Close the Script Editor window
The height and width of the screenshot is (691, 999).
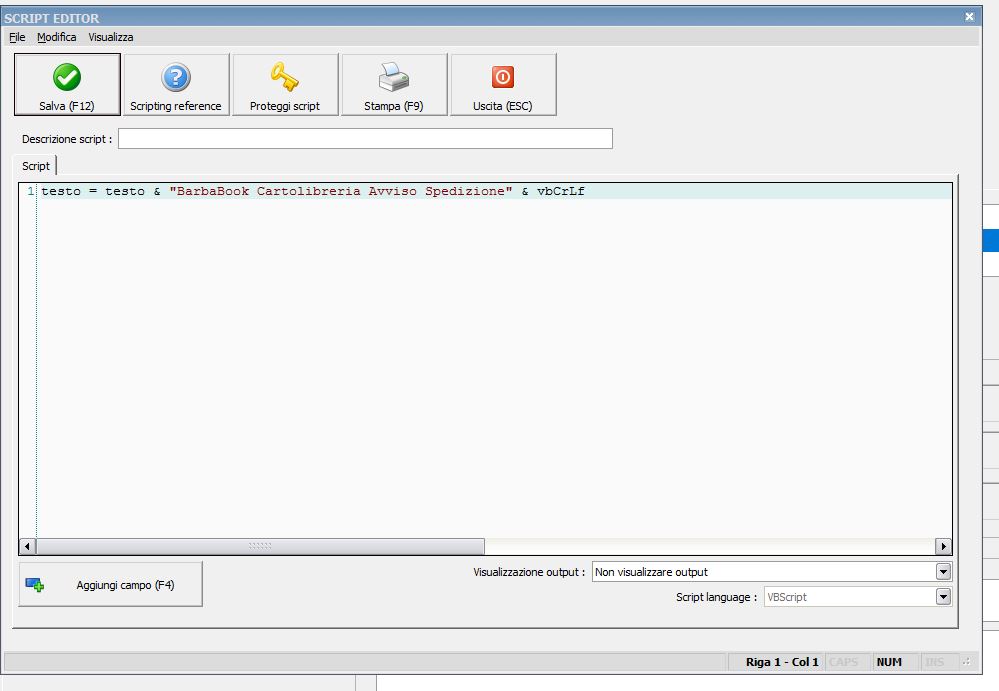click(x=969, y=17)
